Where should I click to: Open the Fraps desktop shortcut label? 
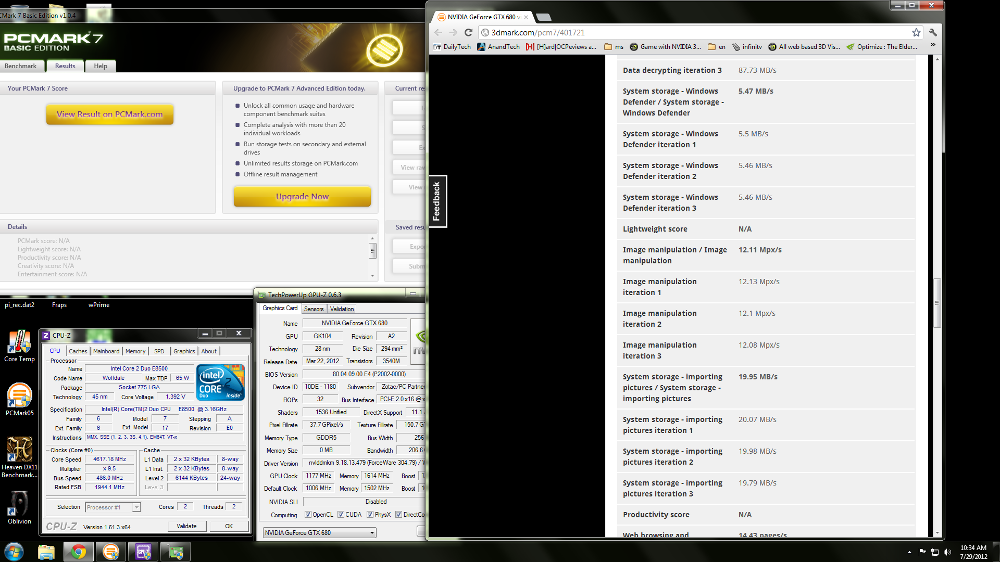tap(59, 305)
